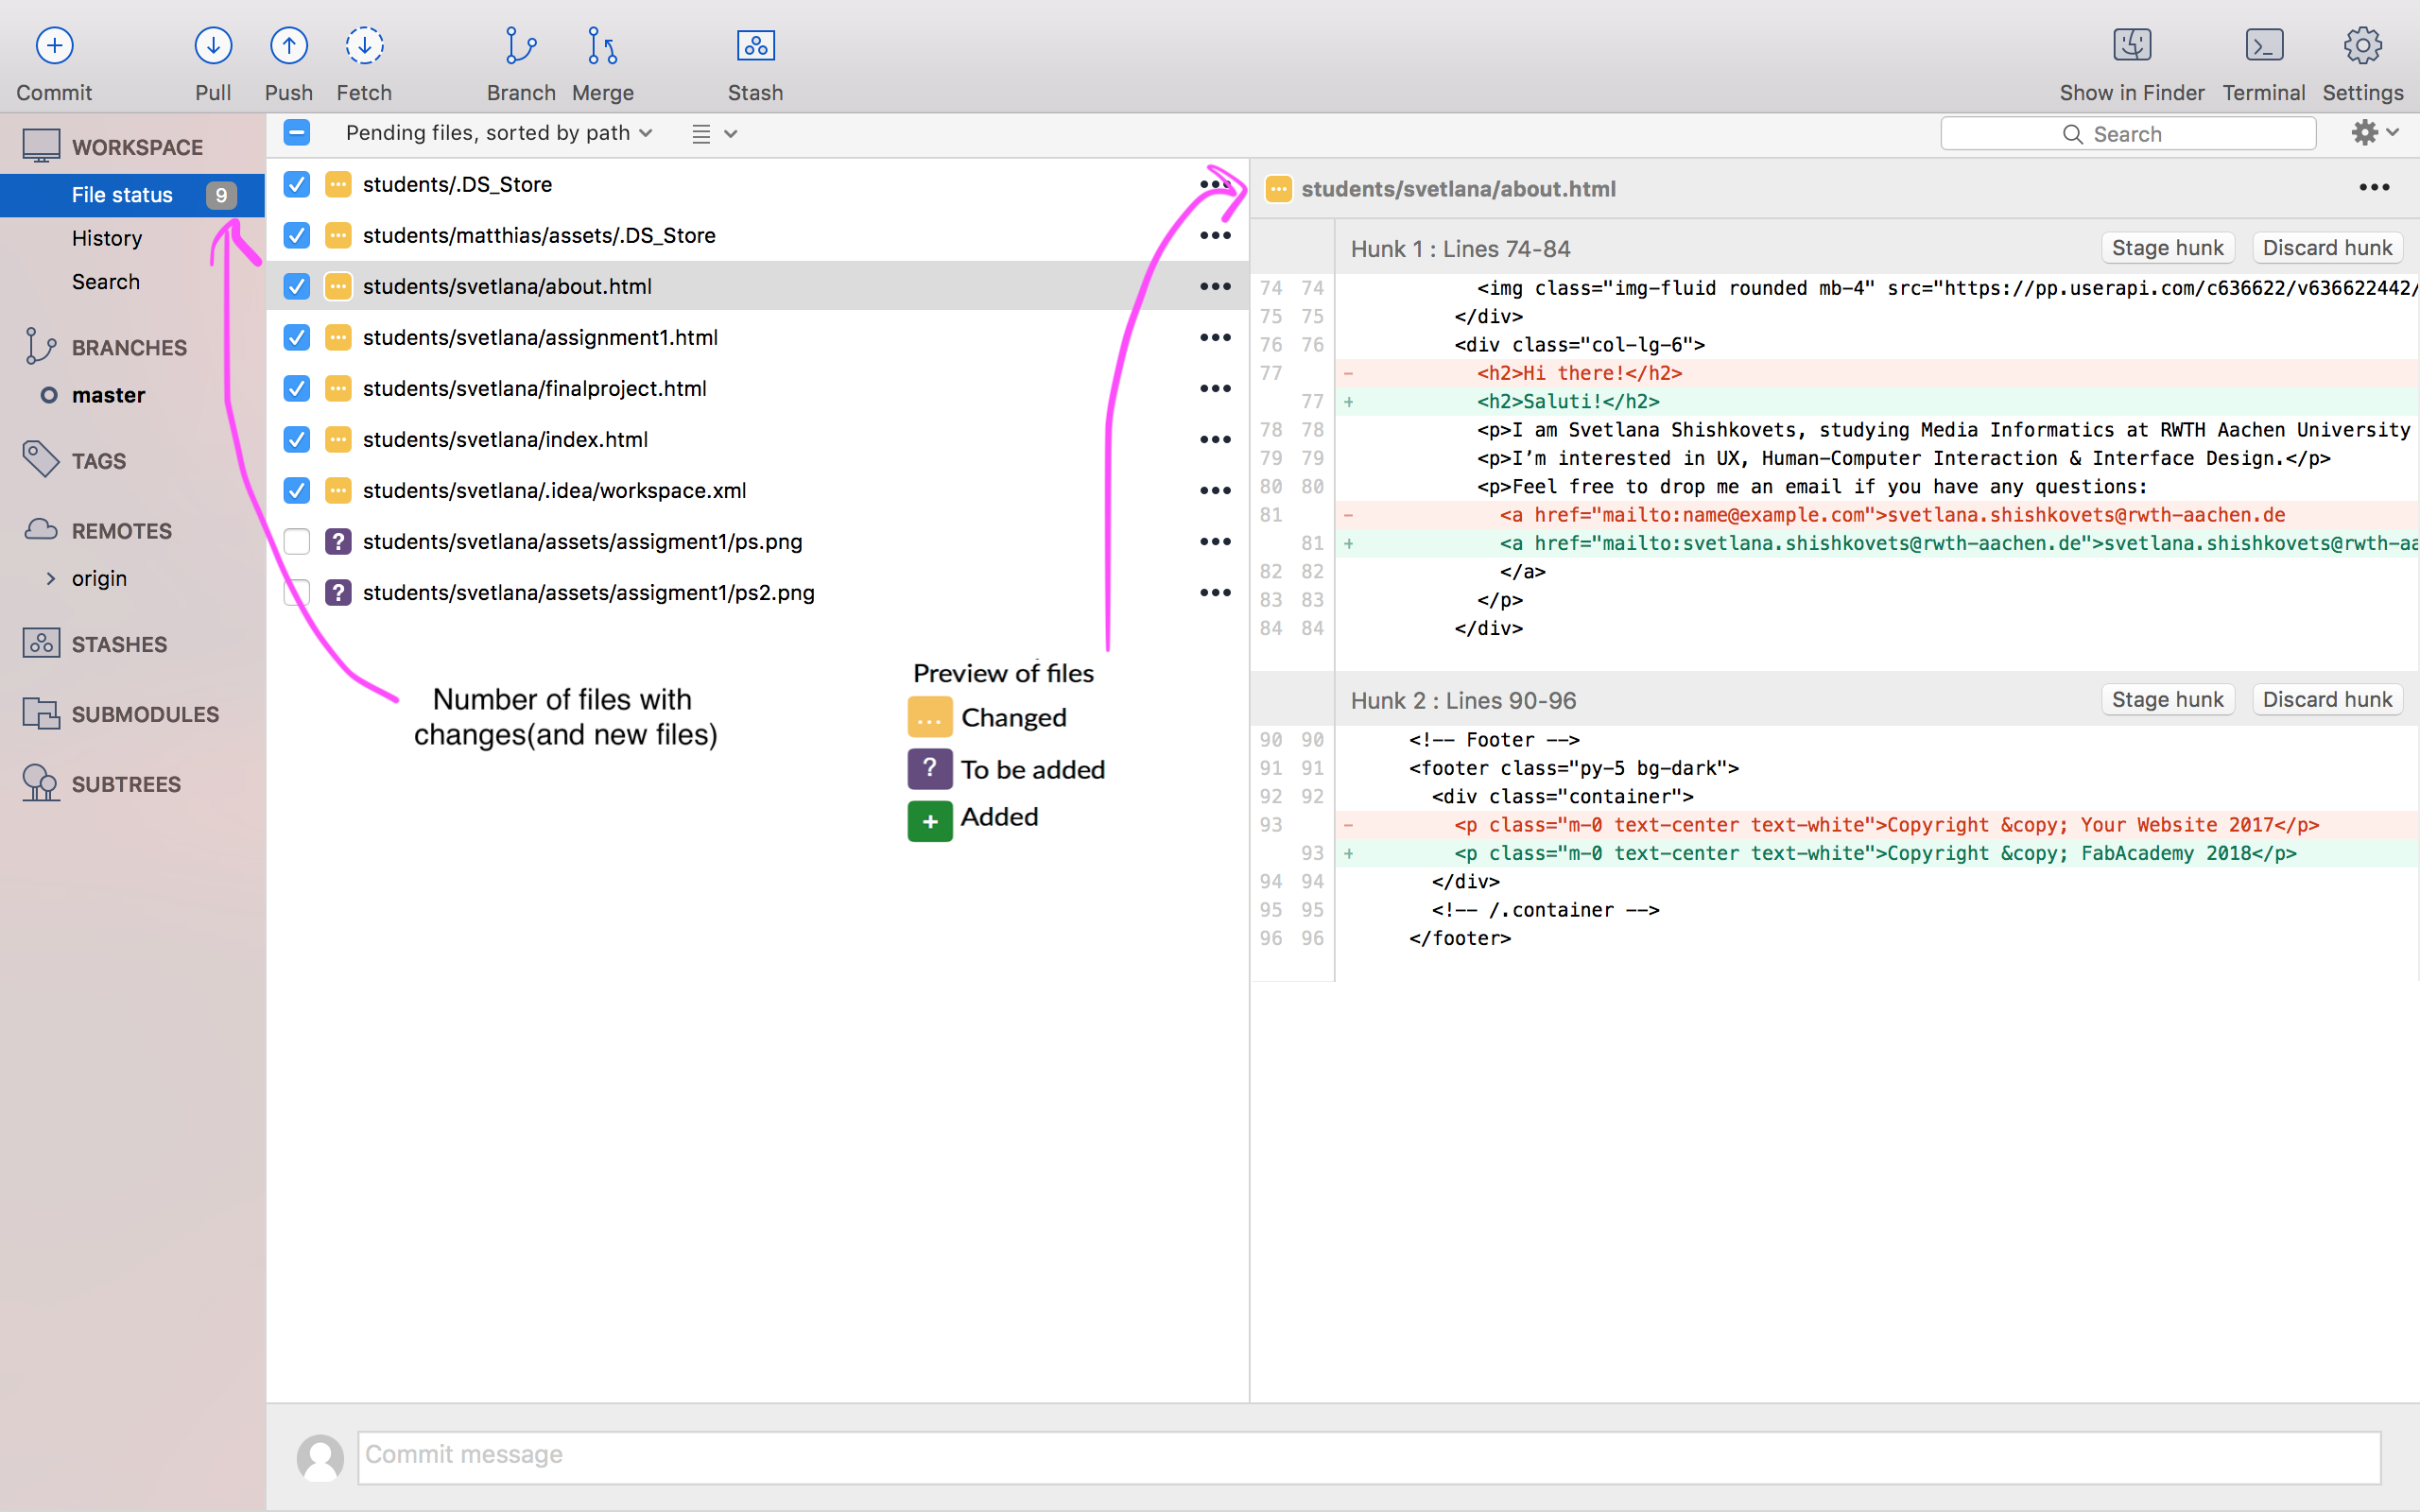The width and height of the screenshot is (2420, 1512).
Task: Click the Subtrees sidebar icon
Action: click(41, 783)
